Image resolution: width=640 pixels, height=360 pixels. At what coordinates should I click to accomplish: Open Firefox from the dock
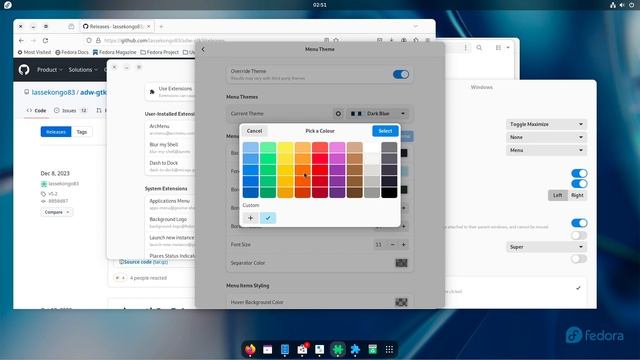(250, 349)
